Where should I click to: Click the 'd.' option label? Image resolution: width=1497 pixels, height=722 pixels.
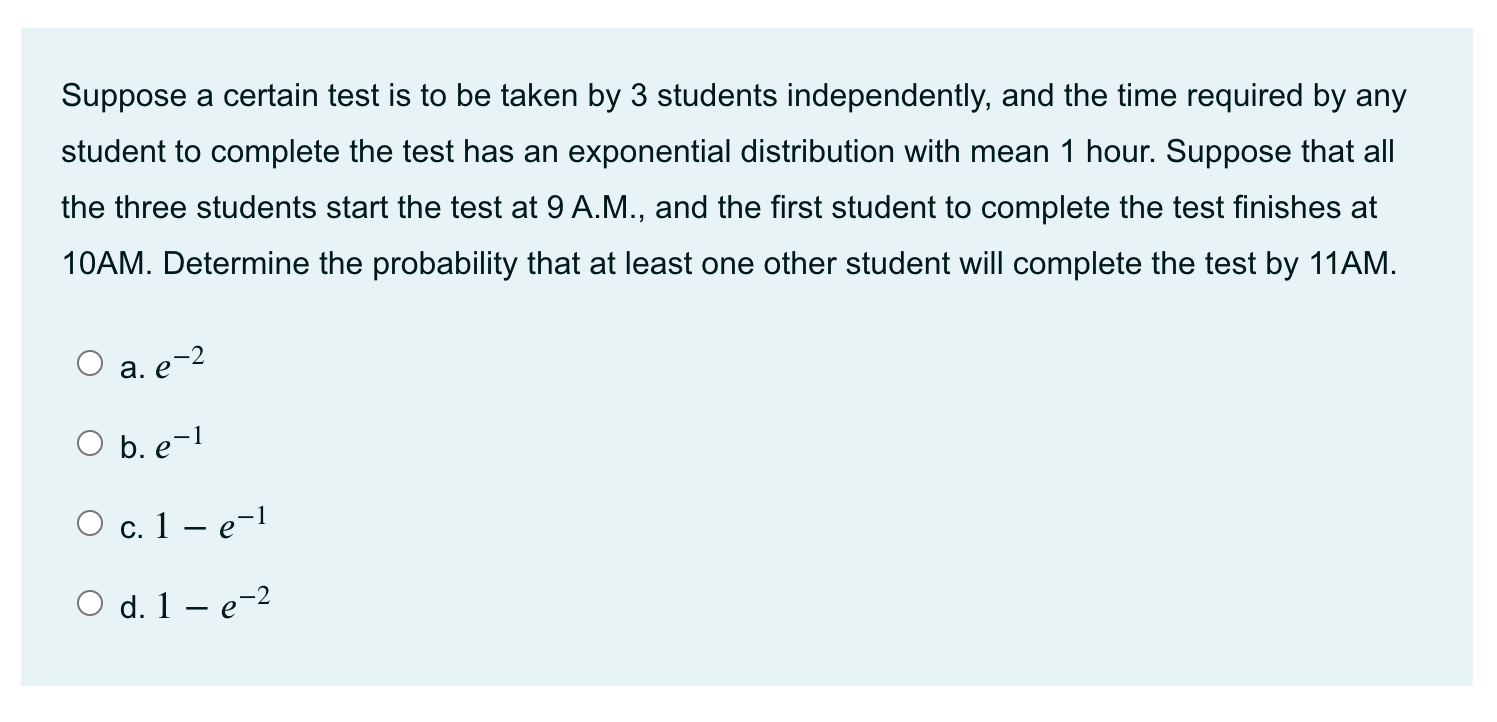(130, 608)
